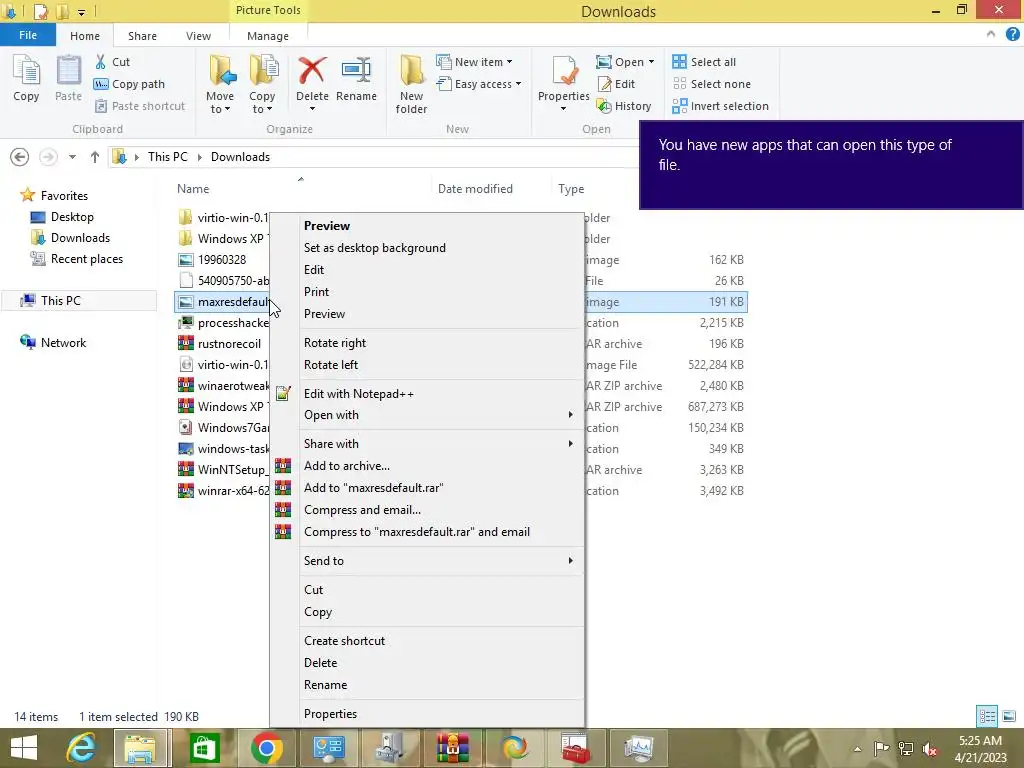This screenshot has width=1024, height=768.
Task: Click the Date modified column header
Action: click(475, 189)
